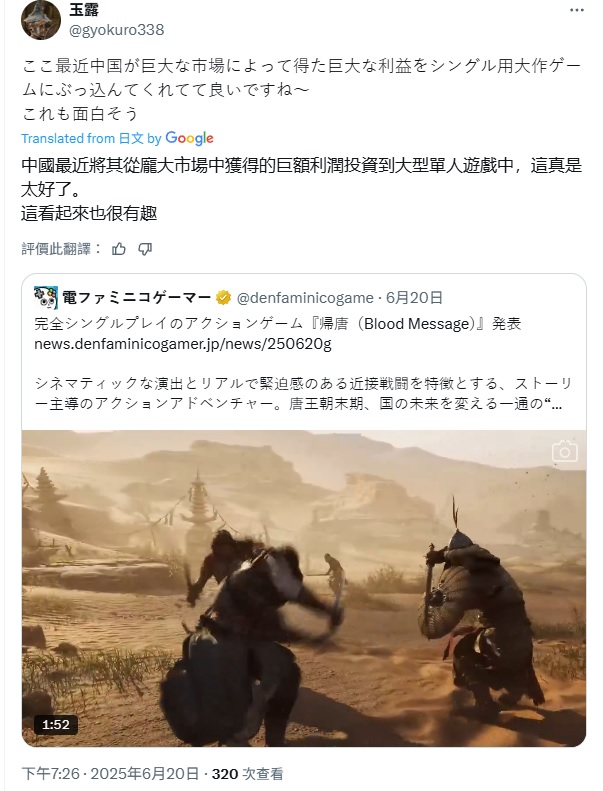The image size is (603, 791).
Task: Play the Blood Message video thumbnail
Action: [304, 588]
